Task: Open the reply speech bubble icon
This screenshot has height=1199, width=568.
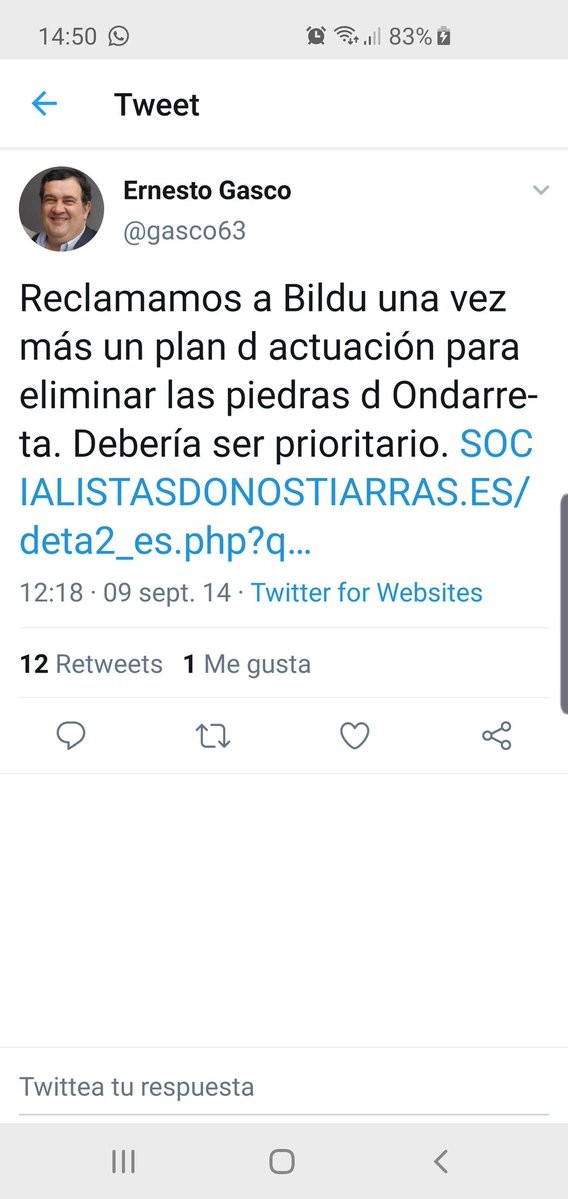Action: pos(71,736)
